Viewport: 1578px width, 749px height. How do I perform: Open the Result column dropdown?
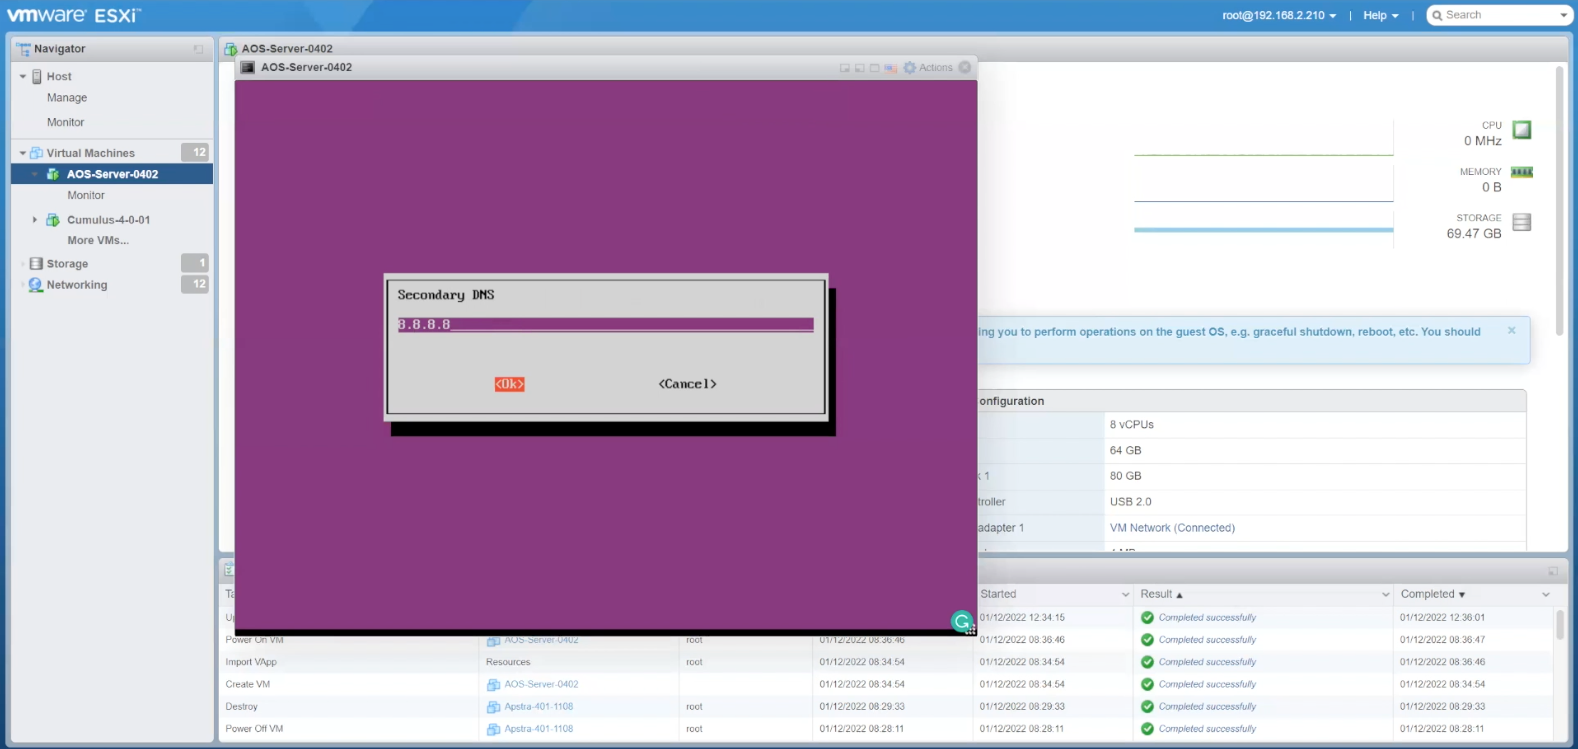(1386, 595)
